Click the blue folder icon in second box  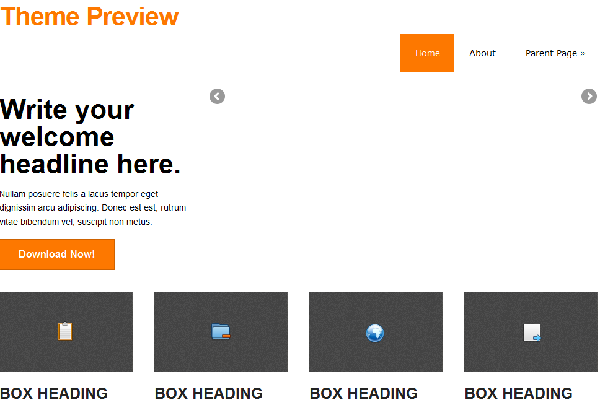221,332
